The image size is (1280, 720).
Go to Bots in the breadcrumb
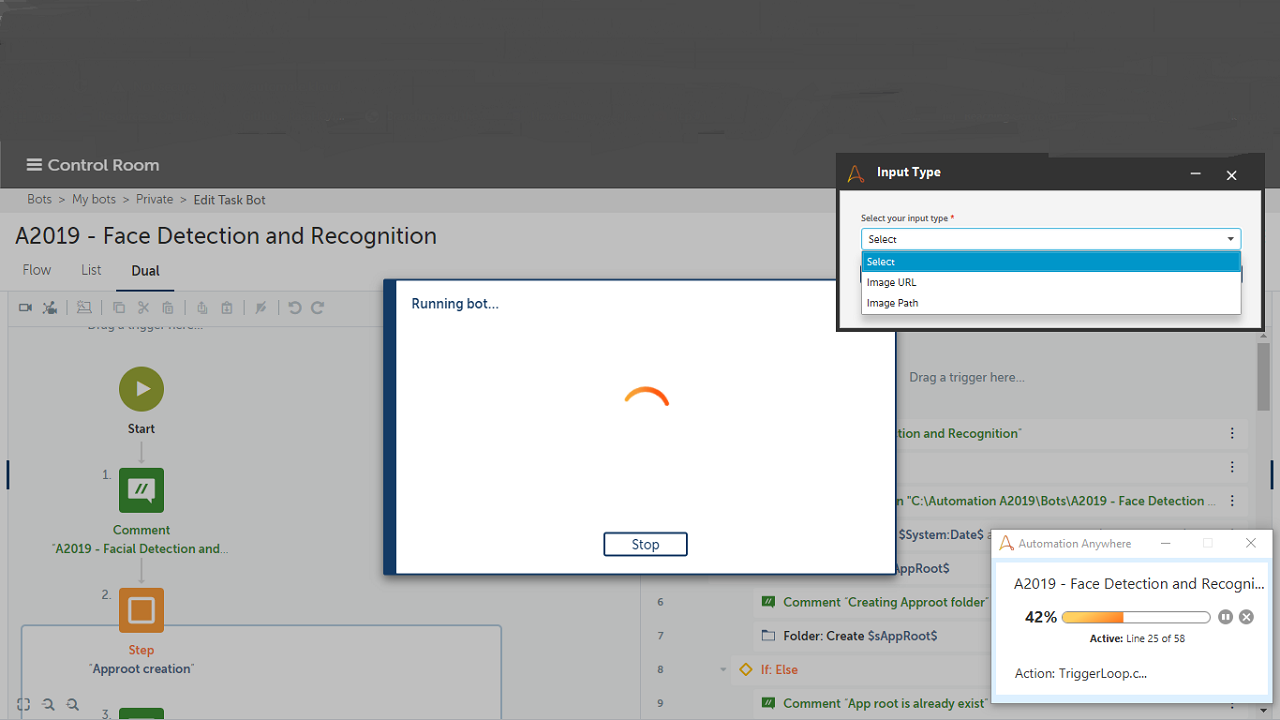point(39,200)
